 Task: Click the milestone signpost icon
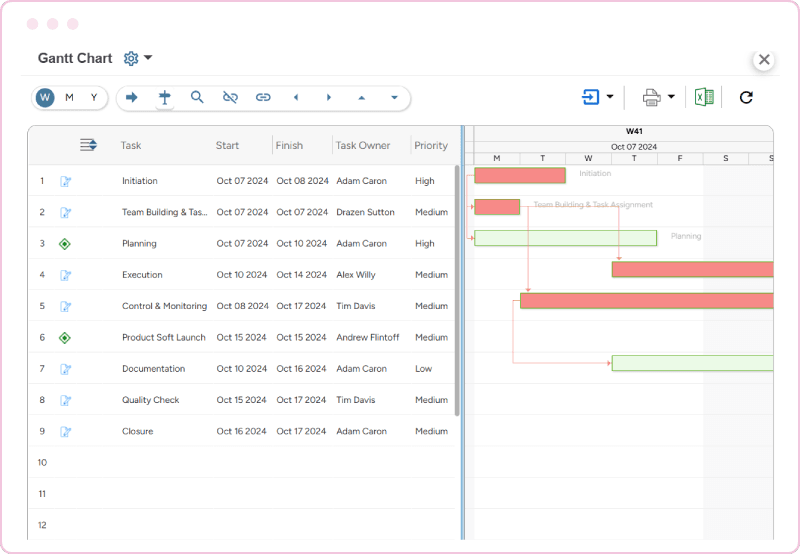click(165, 97)
